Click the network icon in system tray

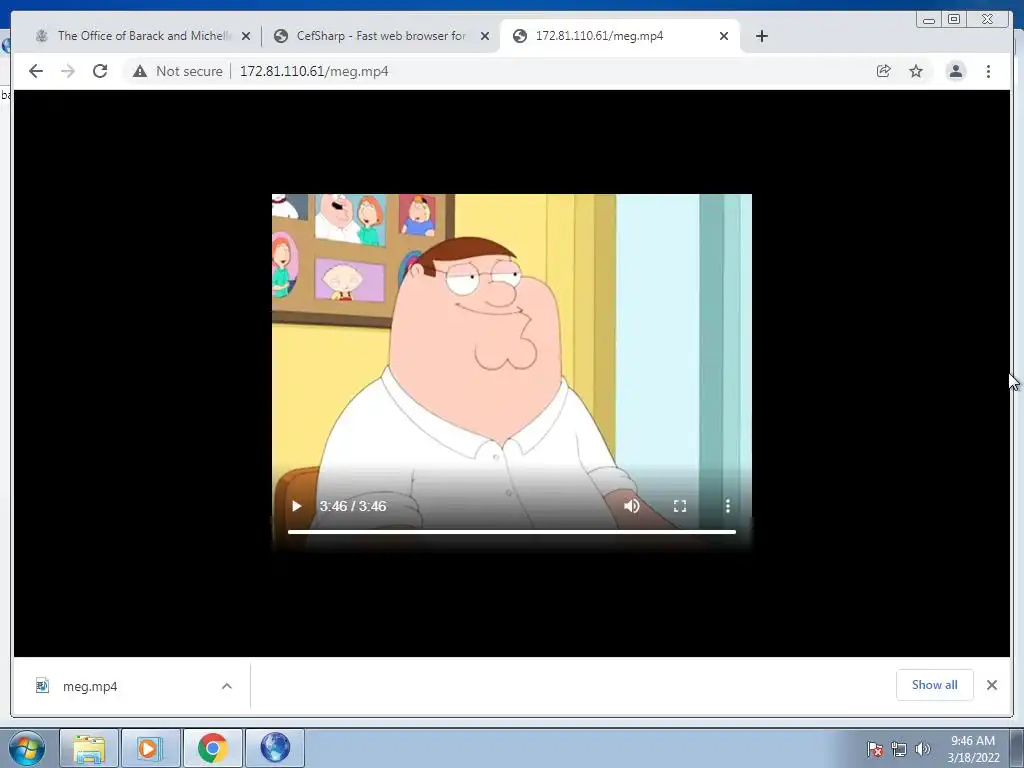point(899,749)
